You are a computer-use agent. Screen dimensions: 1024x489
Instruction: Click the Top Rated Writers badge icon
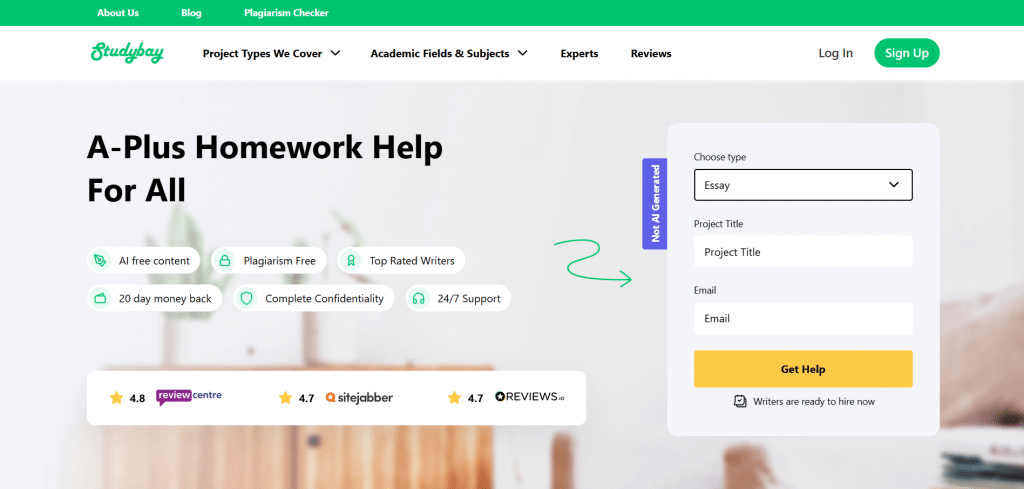[351, 260]
